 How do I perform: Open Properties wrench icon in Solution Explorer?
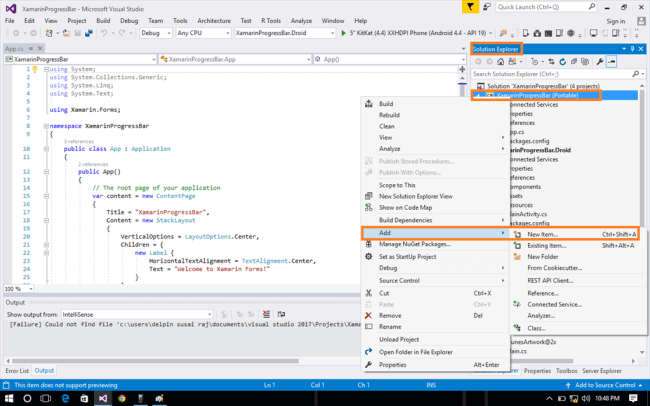click(599, 61)
